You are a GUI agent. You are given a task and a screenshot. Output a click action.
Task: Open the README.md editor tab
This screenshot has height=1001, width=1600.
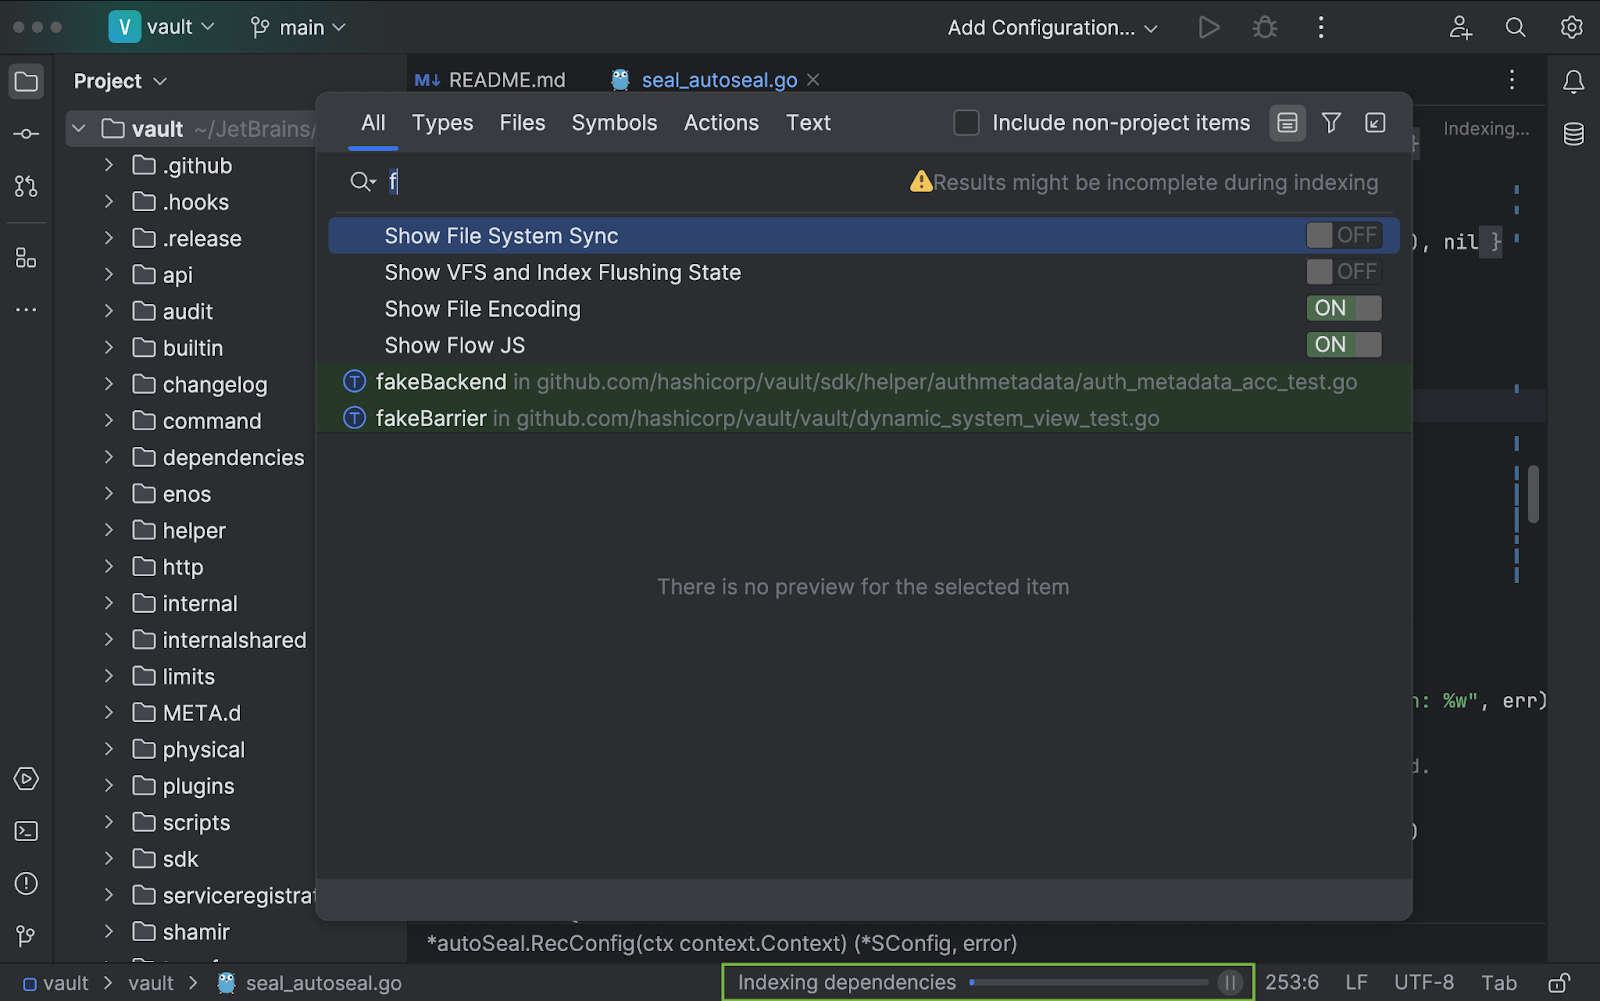click(490, 80)
